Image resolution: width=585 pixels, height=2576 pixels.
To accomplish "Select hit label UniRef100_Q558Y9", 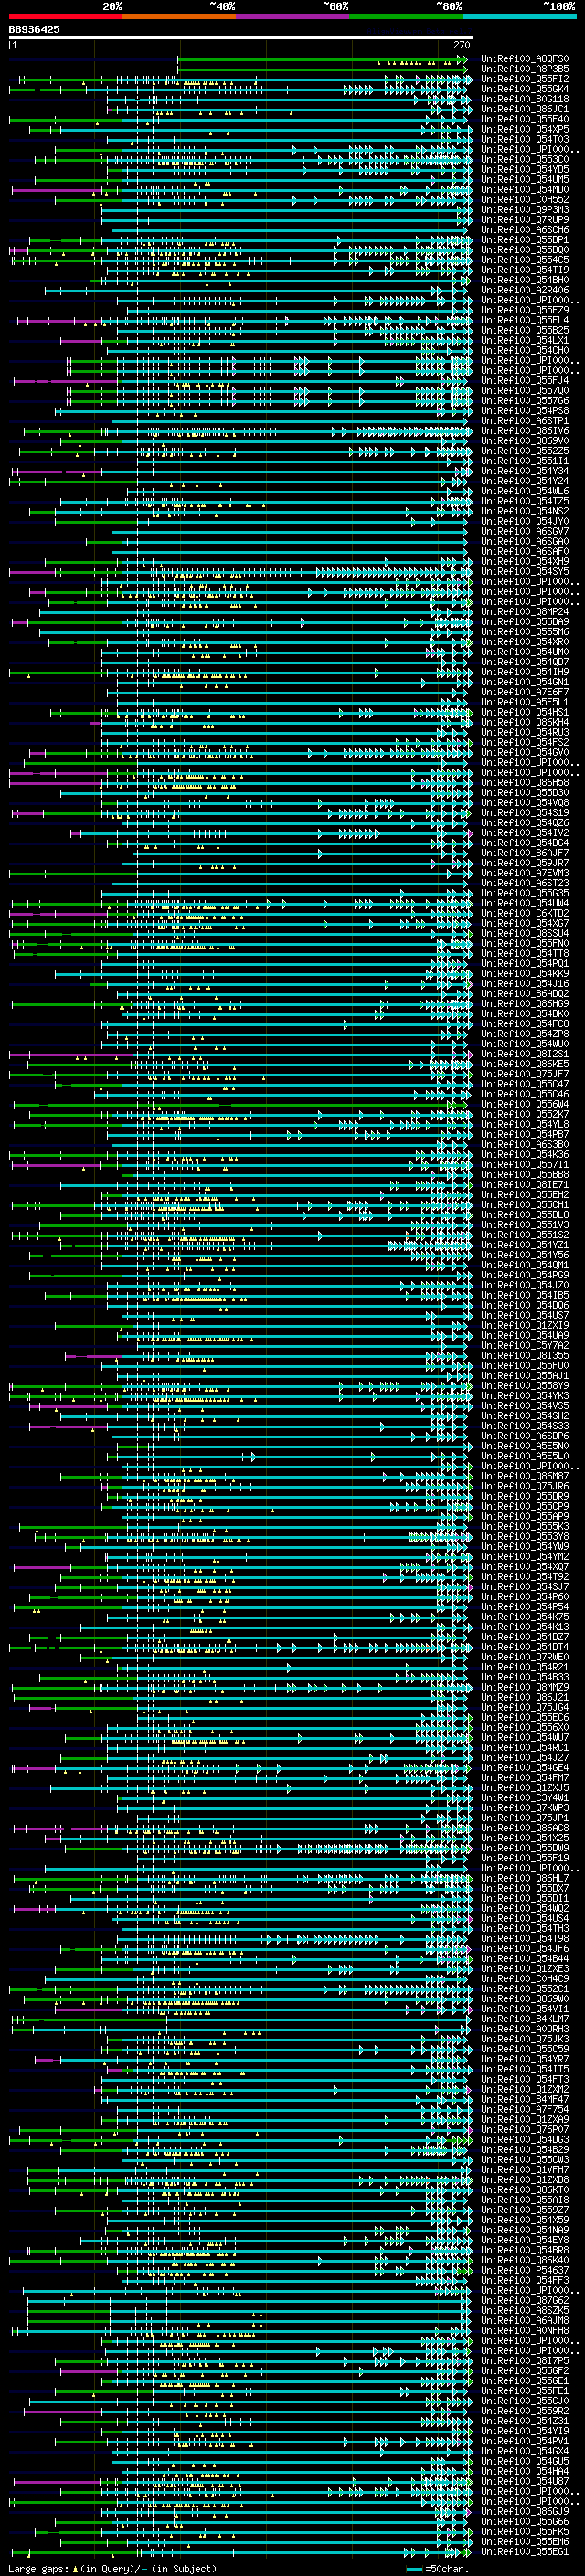I will (525, 1386).
